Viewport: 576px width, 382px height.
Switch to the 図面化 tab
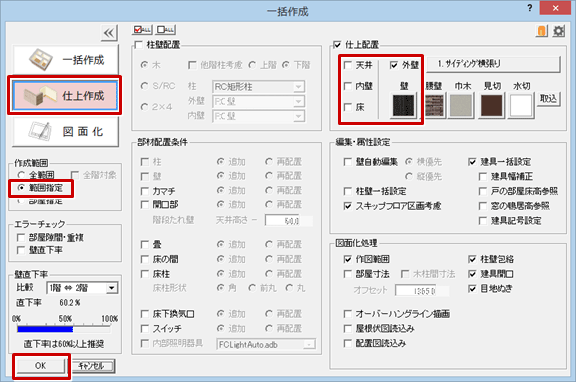point(66,131)
